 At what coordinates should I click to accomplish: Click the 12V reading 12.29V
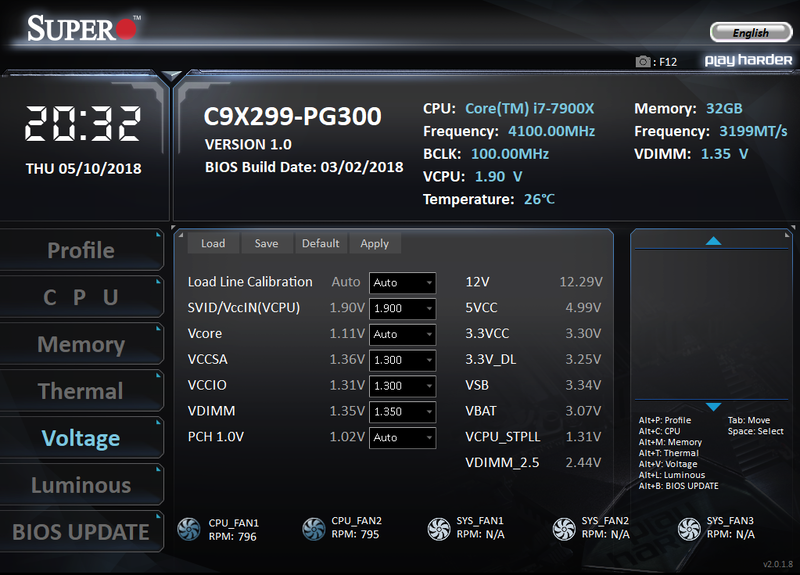pyautogui.click(x=581, y=282)
